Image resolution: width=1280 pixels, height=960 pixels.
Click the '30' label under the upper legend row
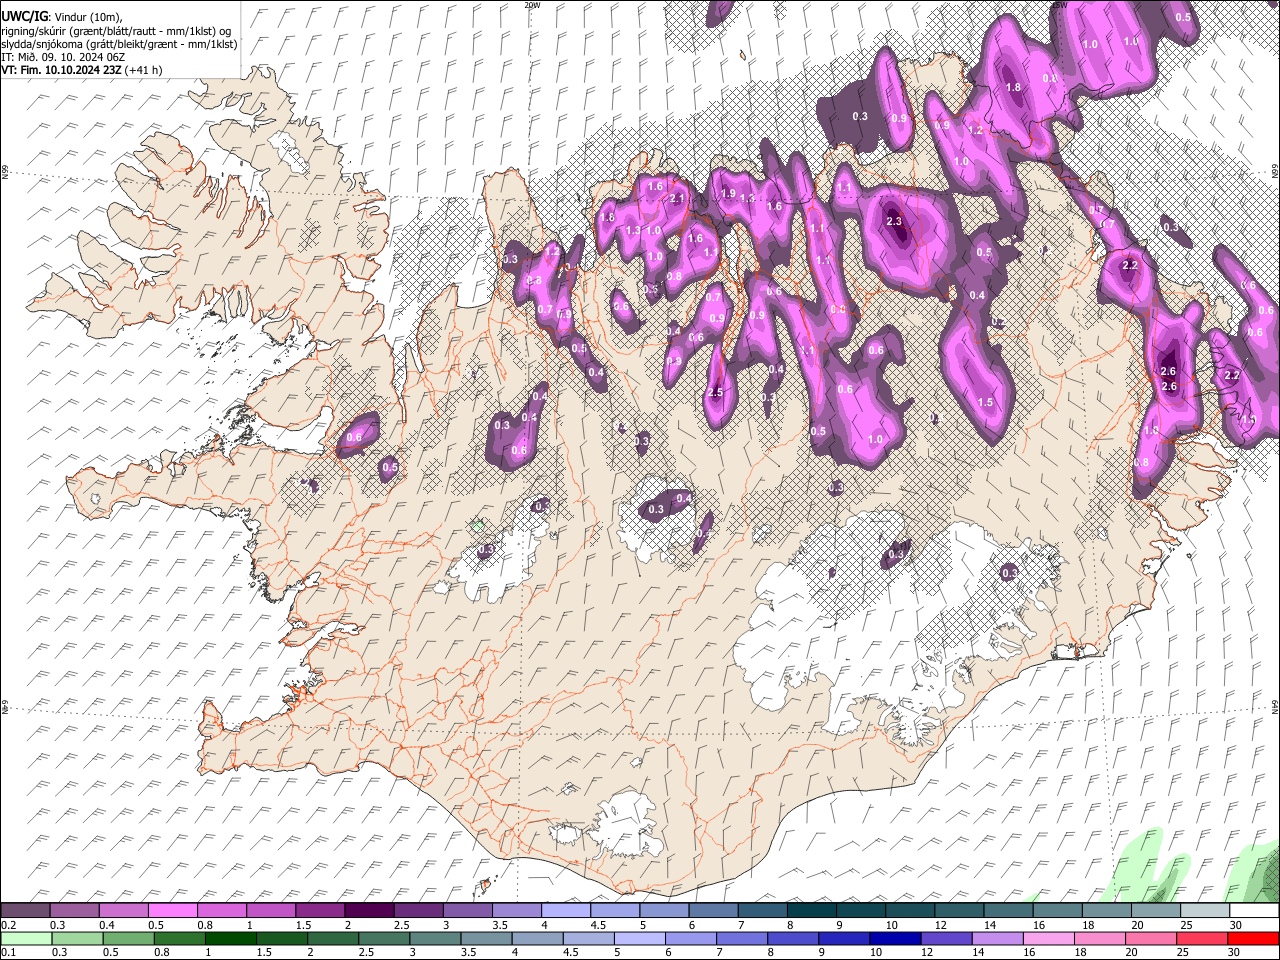click(1236, 925)
